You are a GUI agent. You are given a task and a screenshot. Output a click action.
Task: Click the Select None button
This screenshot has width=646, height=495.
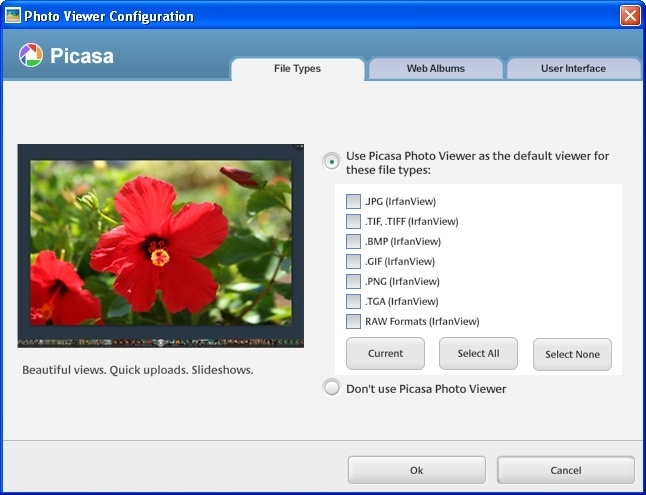[572, 354]
